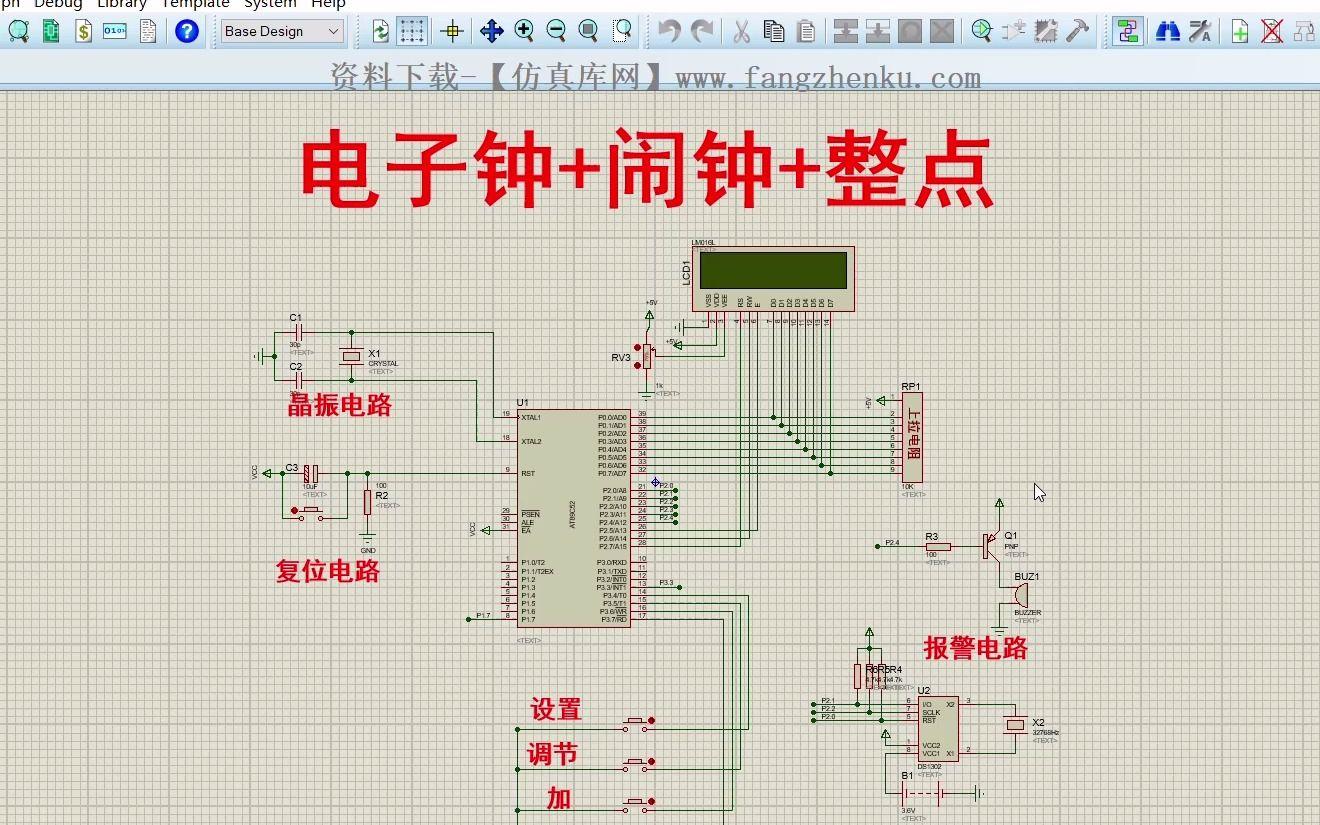This screenshot has height=825, width=1320.
Task: Select the Q1 PNP transistor
Action: click(991, 546)
